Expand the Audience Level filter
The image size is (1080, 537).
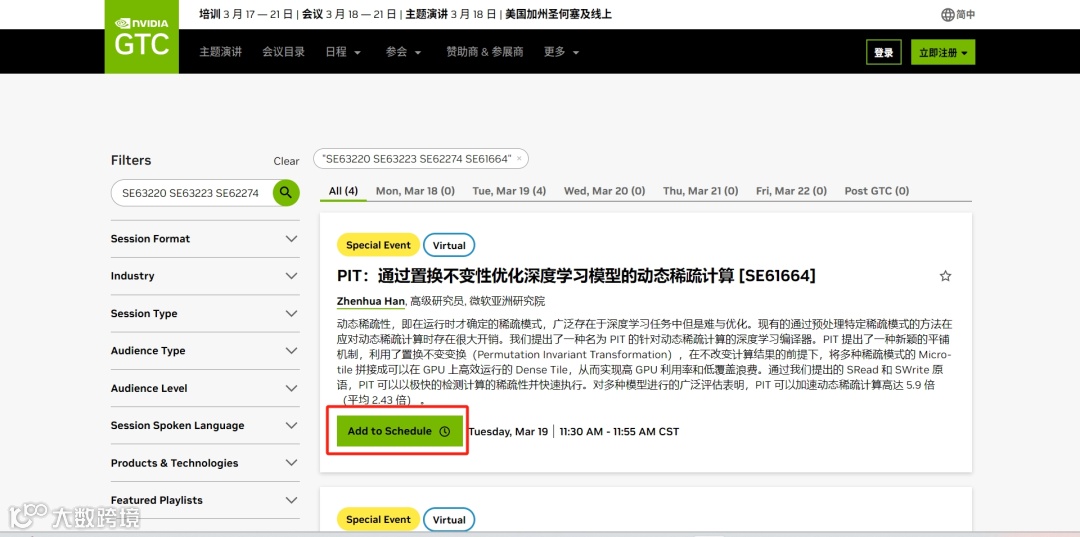(x=205, y=388)
